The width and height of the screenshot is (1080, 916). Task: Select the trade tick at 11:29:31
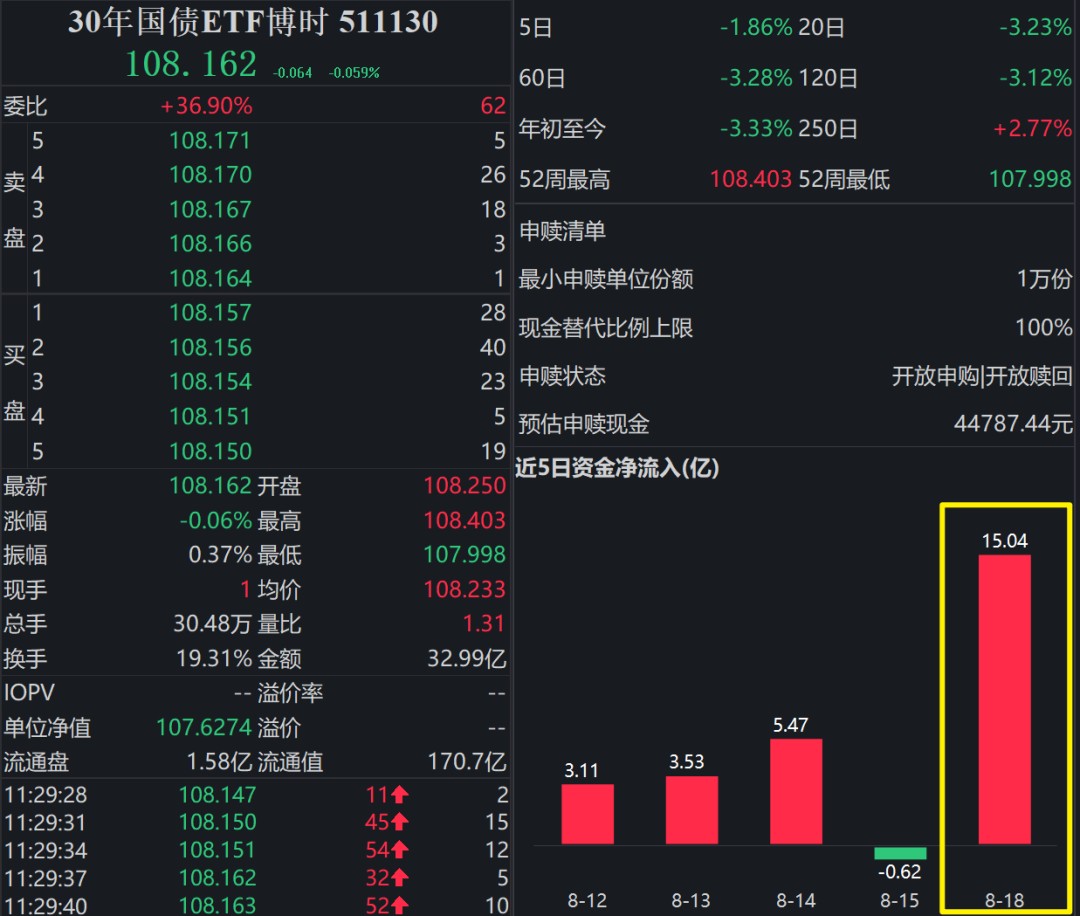point(256,822)
